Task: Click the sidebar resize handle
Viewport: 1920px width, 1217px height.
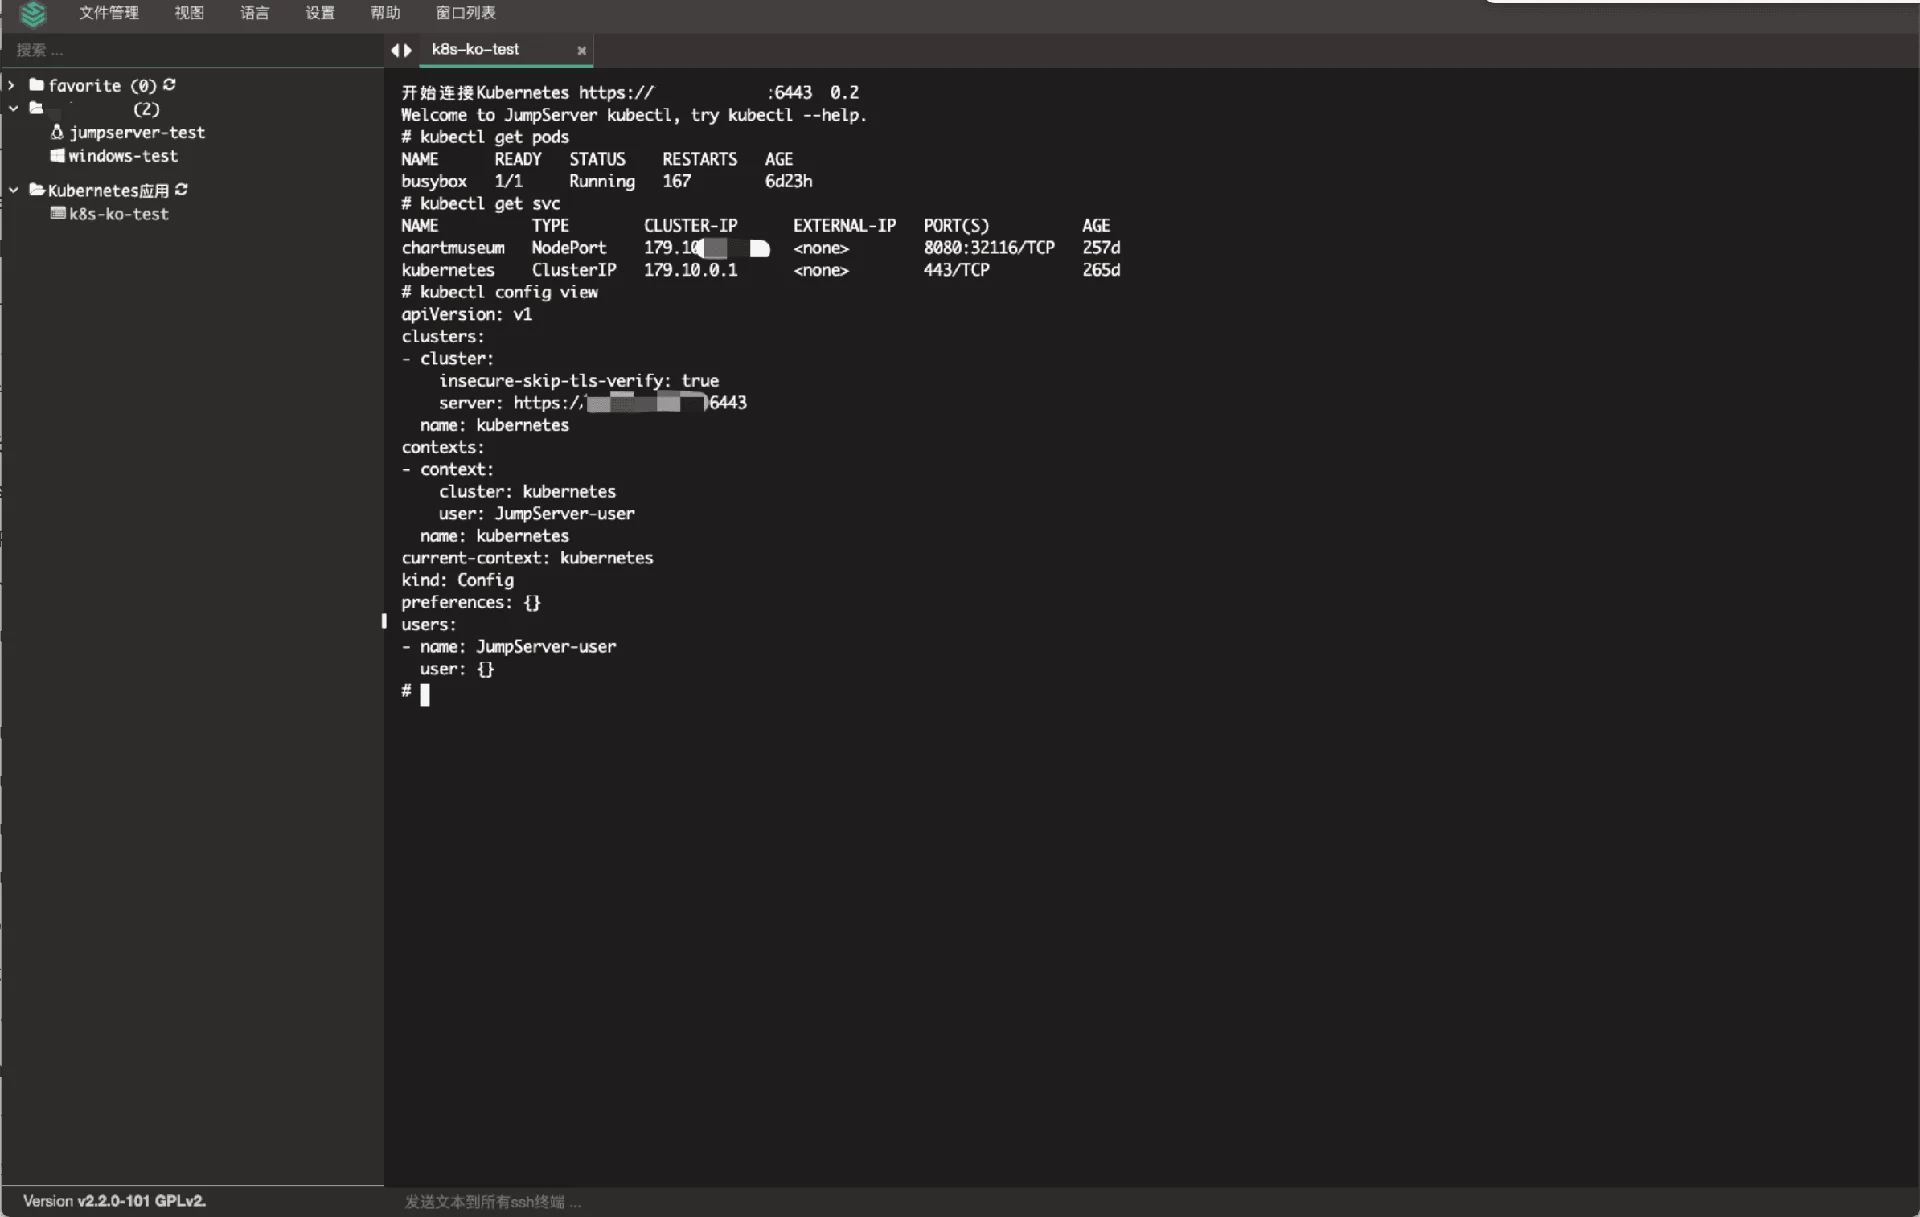Action: (384, 621)
